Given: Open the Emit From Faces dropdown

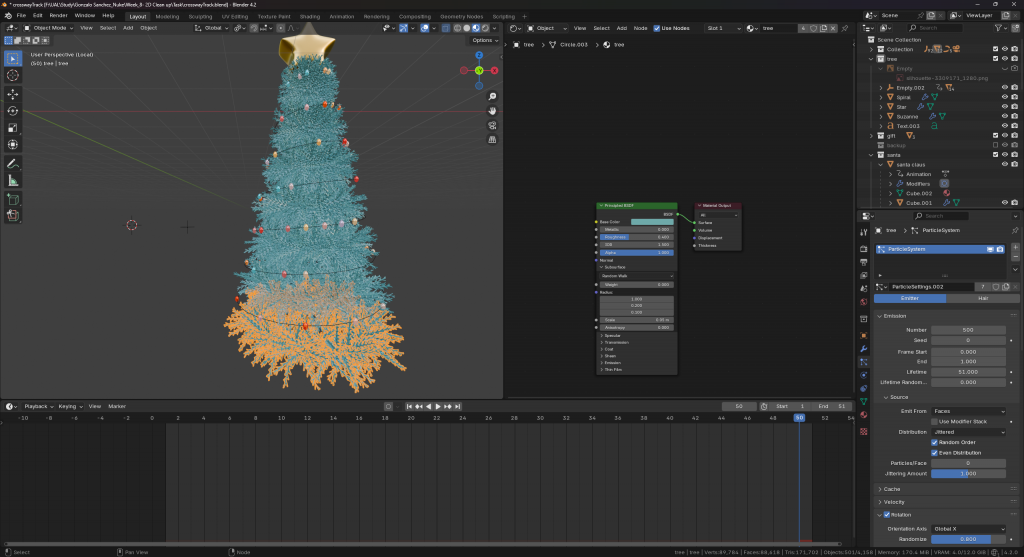Looking at the screenshot, I should pos(968,411).
